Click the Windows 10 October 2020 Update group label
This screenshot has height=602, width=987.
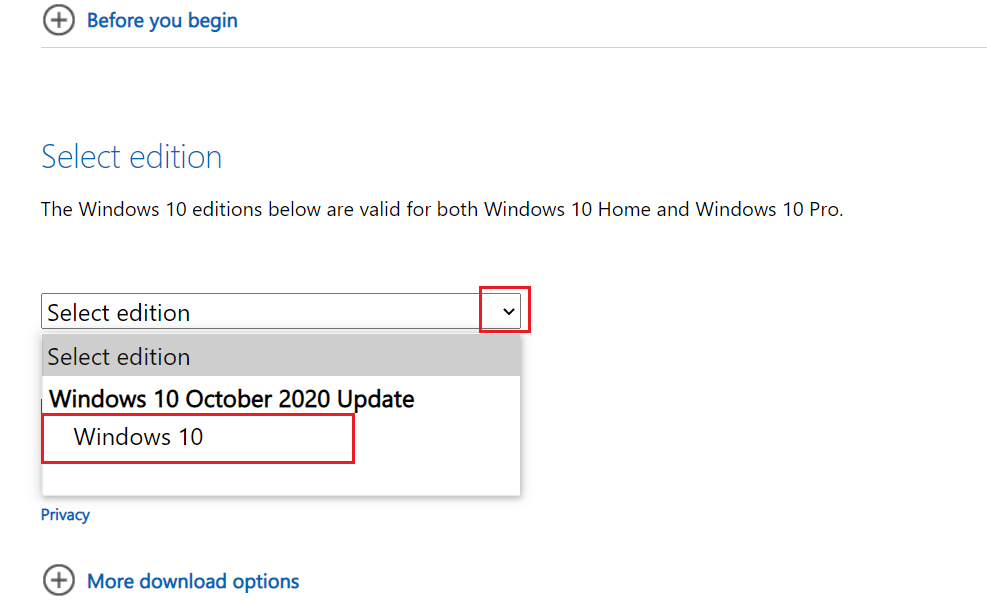pos(232,399)
